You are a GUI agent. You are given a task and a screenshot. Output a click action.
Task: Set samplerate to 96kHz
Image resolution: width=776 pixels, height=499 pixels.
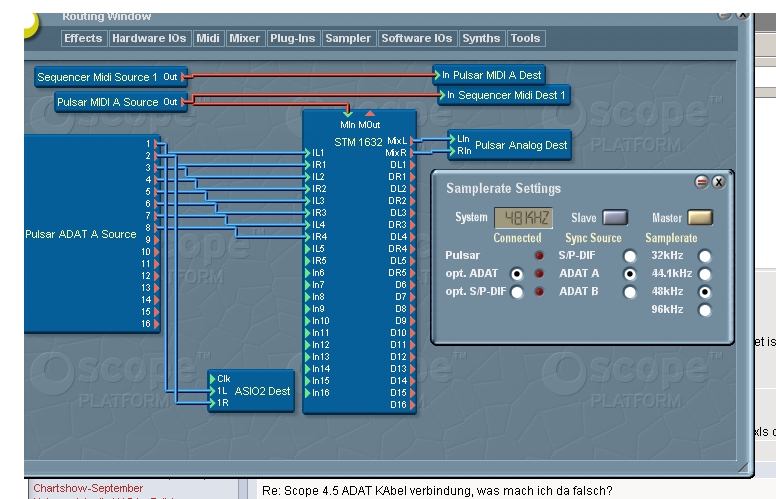[x=705, y=310]
